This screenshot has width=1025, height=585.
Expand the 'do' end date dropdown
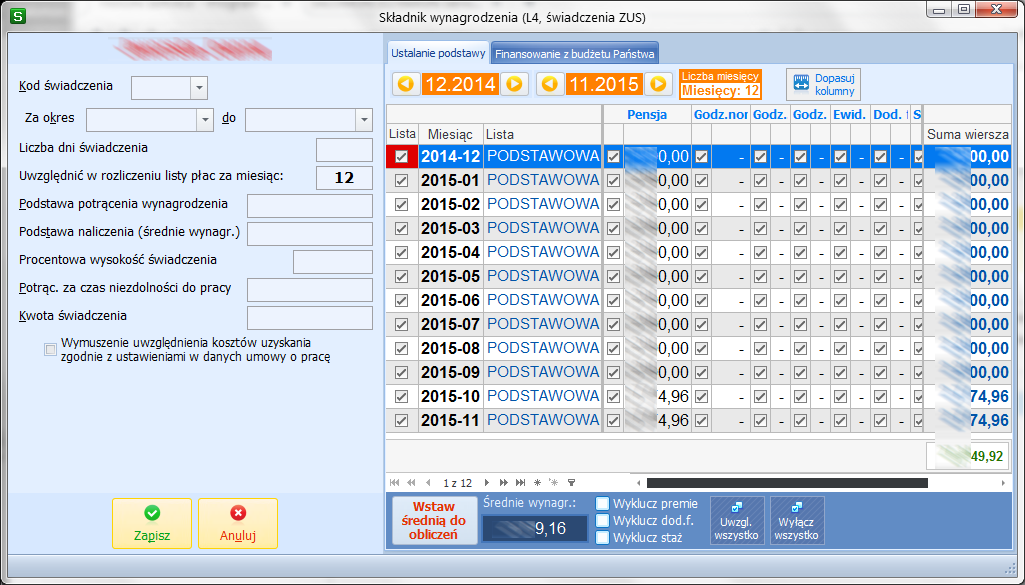click(364, 120)
